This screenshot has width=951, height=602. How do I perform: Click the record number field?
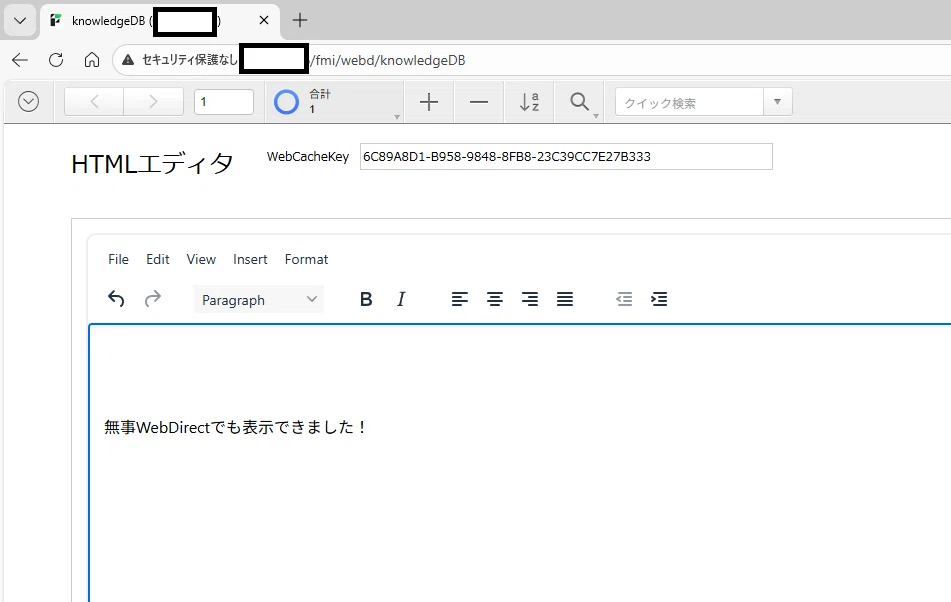224,102
